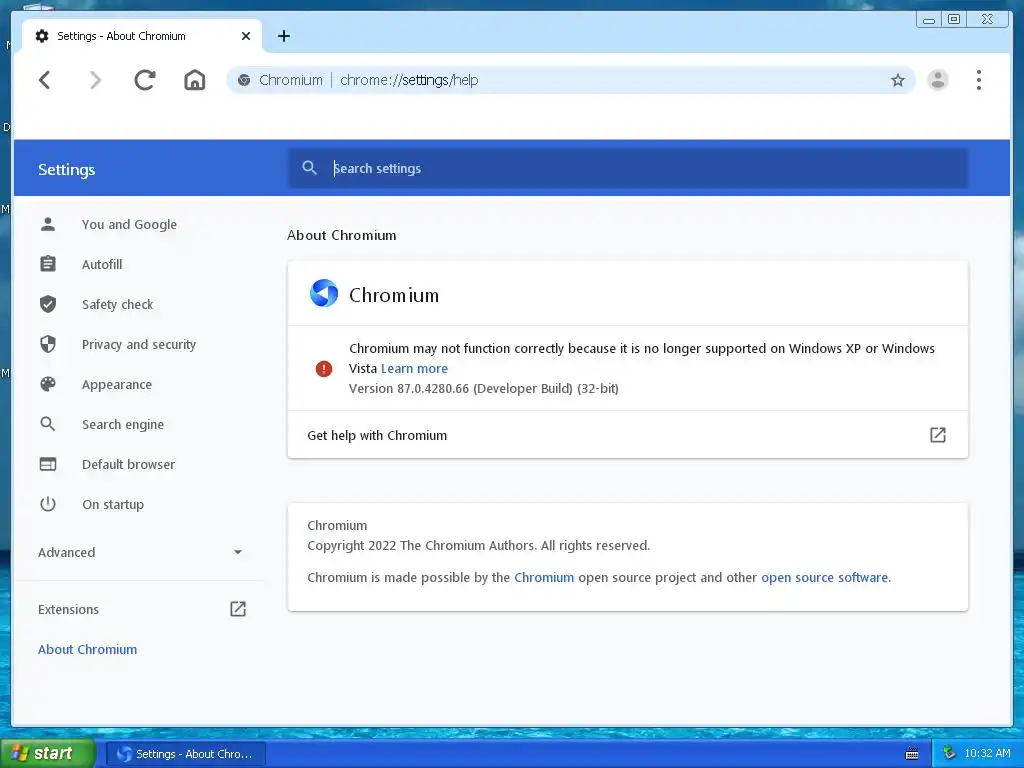Go back with the browser back arrow

pos(44,80)
